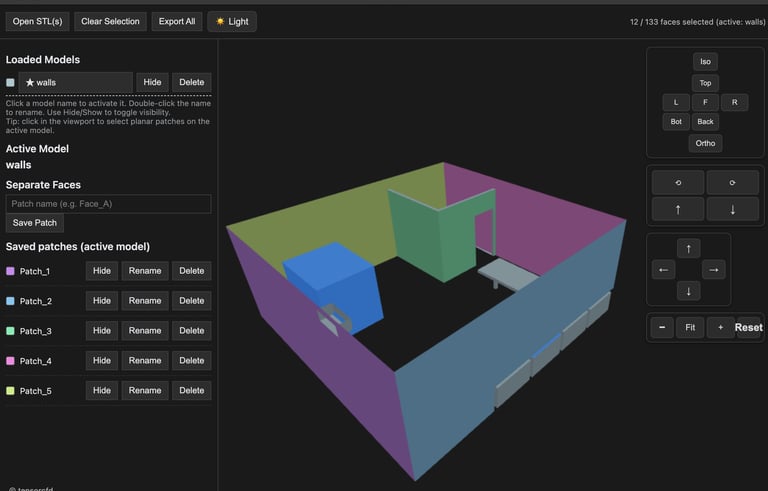
Task: Tilt view down arrow beside rotate icons
Action: (x=732, y=210)
